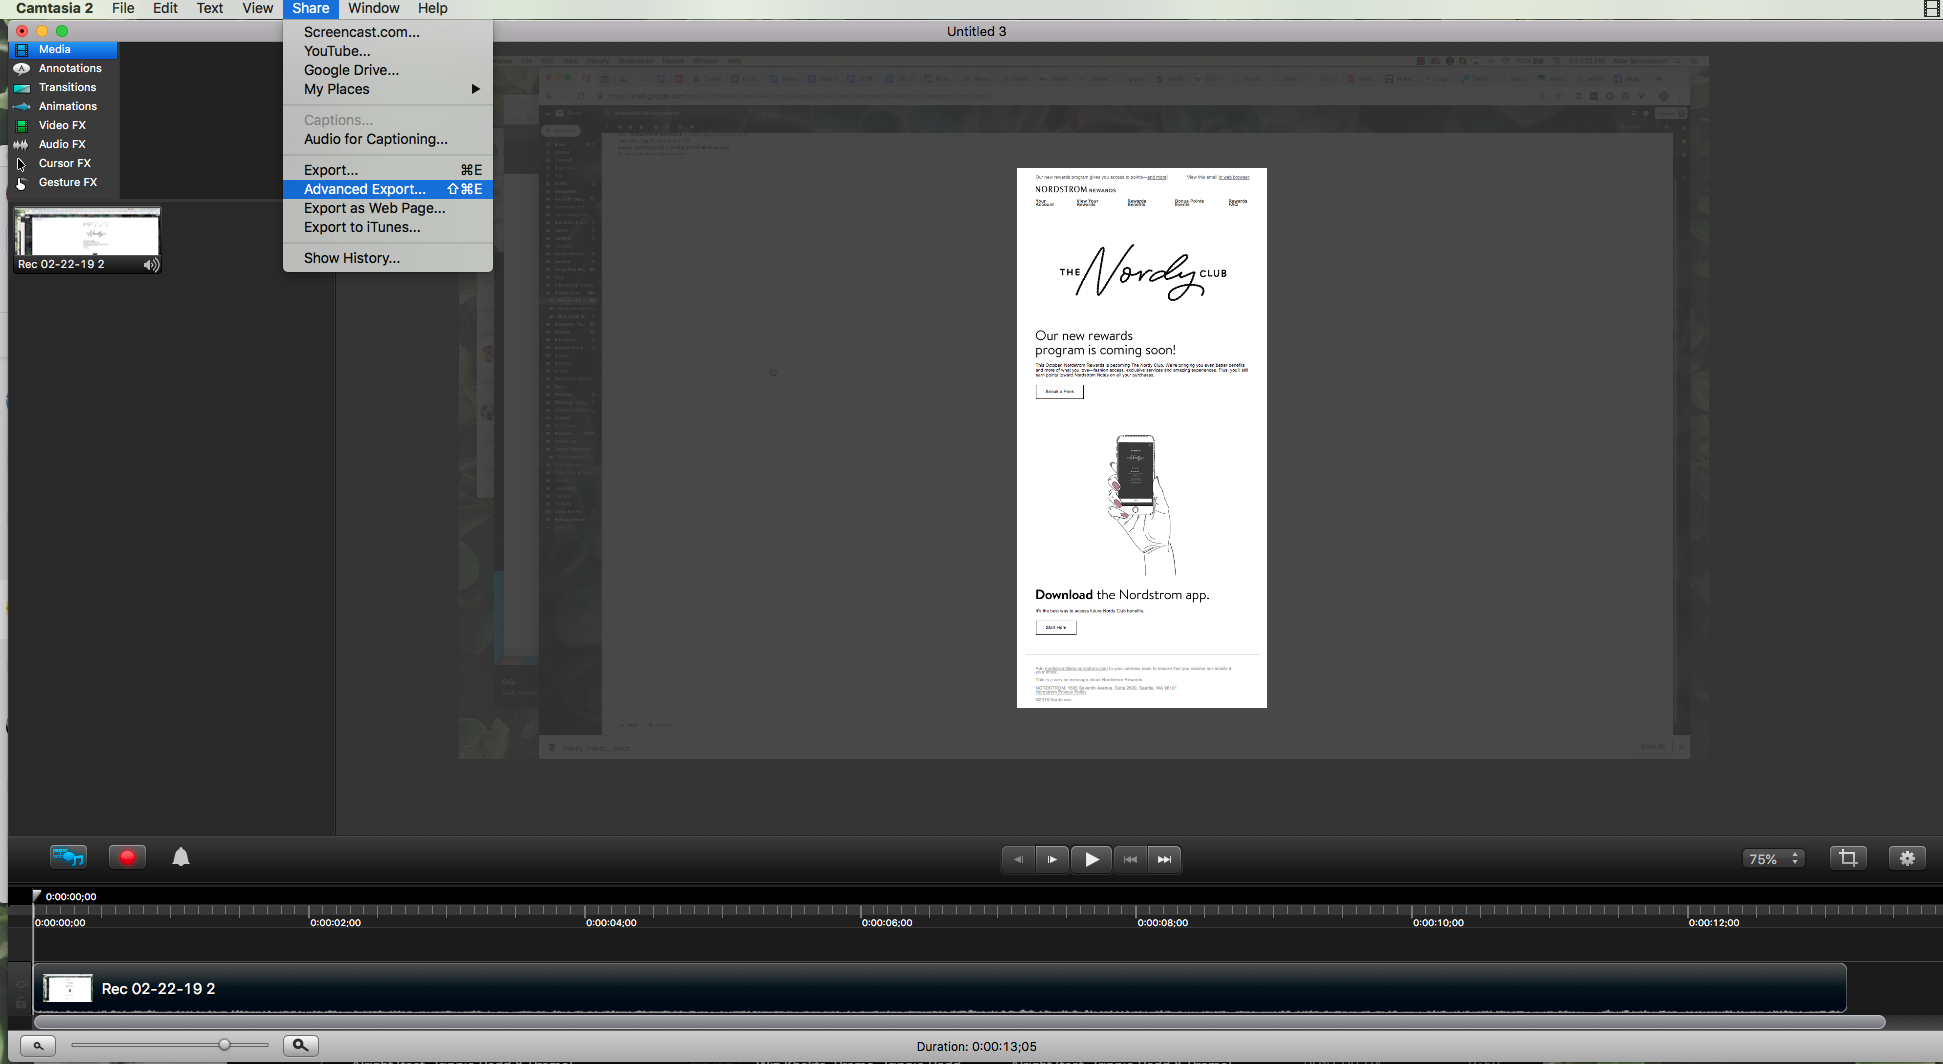Click the playhead marker at 0:00:00;00
Screen dimensions: 1943x1064
click(37, 896)
